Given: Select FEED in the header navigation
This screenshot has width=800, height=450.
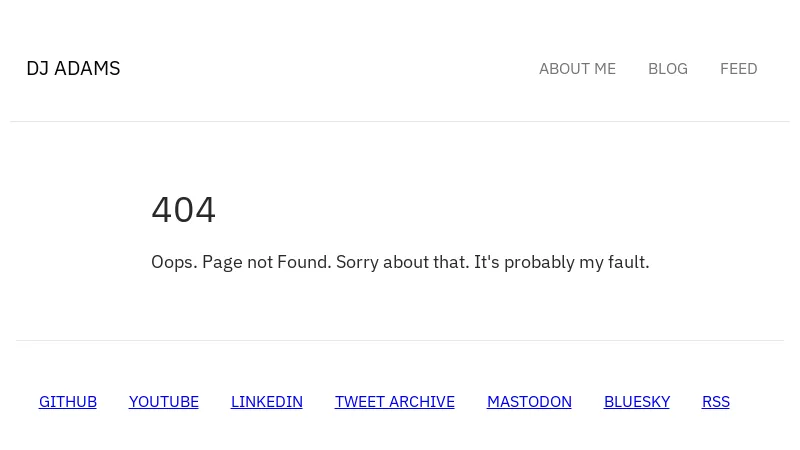Looking at the screenshot, I should pos(738,68).
